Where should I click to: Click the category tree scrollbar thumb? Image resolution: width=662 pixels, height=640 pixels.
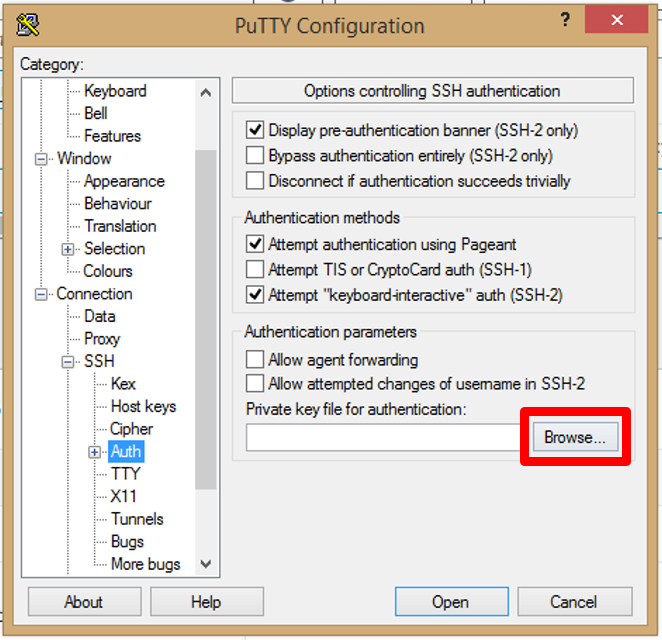coord(206,320)
